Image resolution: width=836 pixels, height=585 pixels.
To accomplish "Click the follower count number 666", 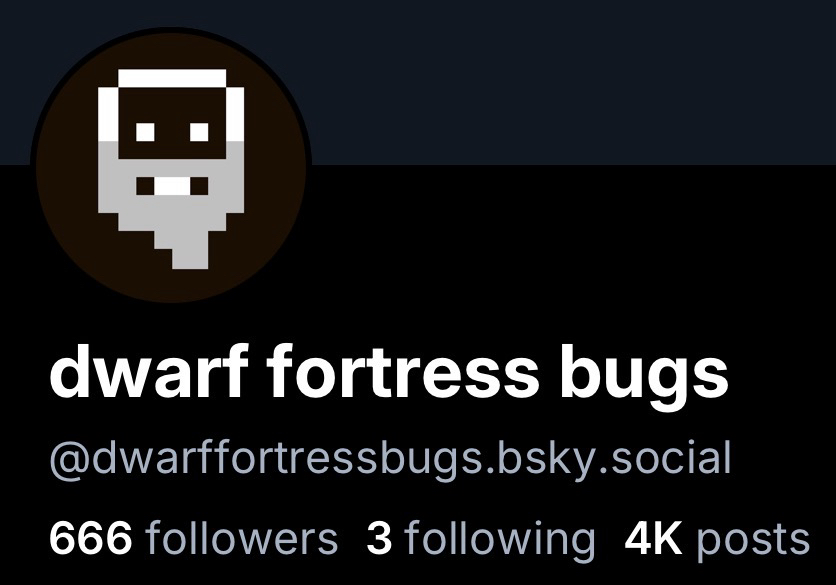I will click(90, 538).
